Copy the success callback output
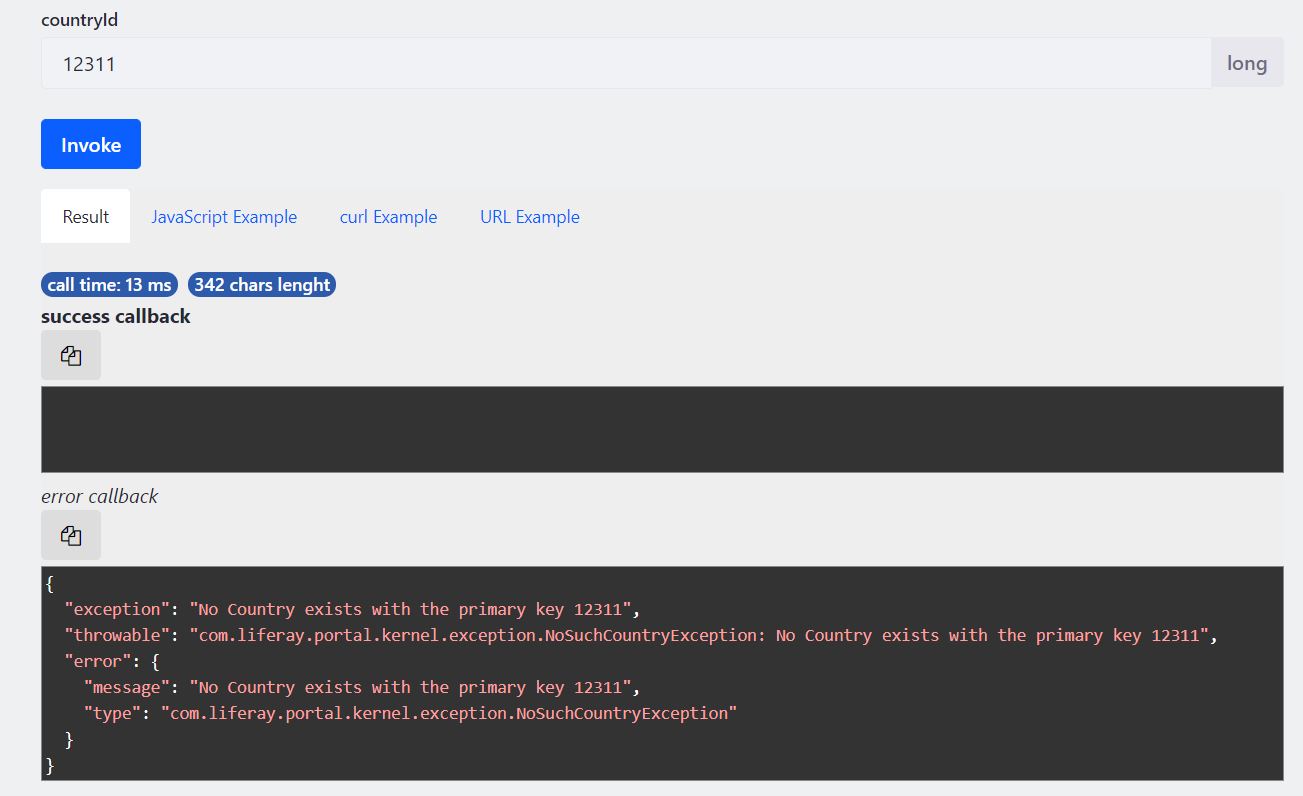1303x796 pixels. tap(71, 355)
